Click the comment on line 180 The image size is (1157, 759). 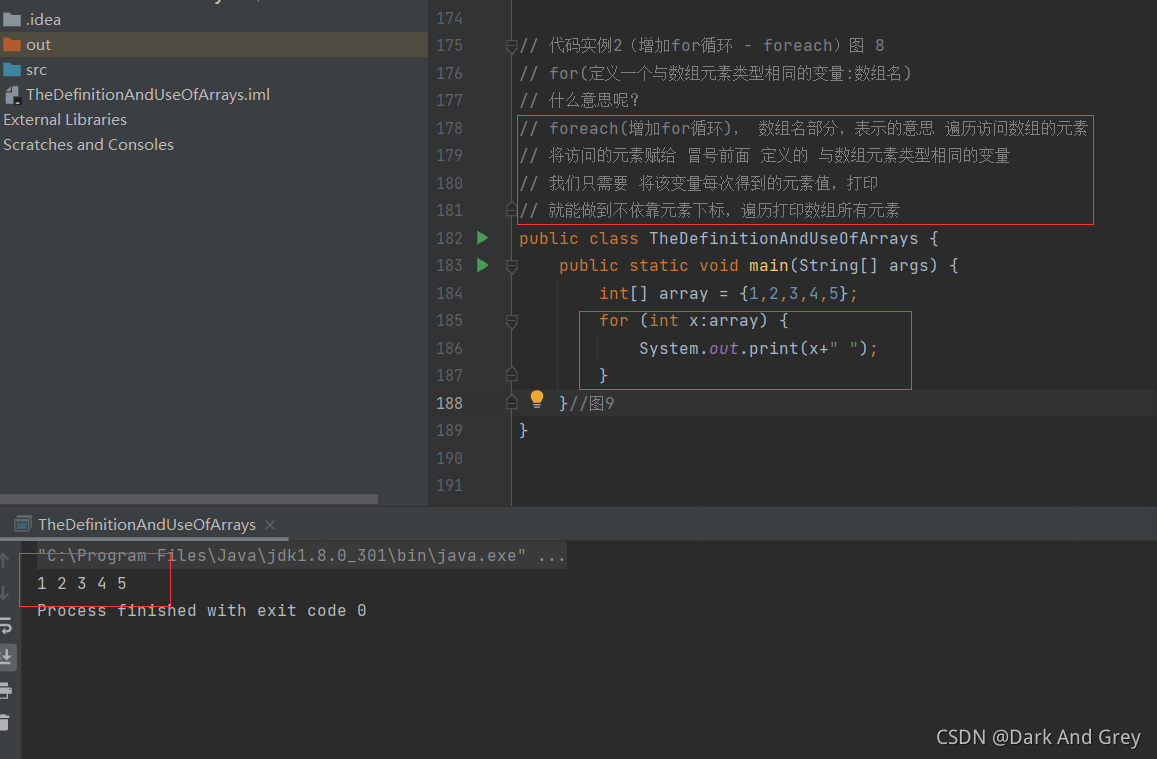click(x=699, y=183)
